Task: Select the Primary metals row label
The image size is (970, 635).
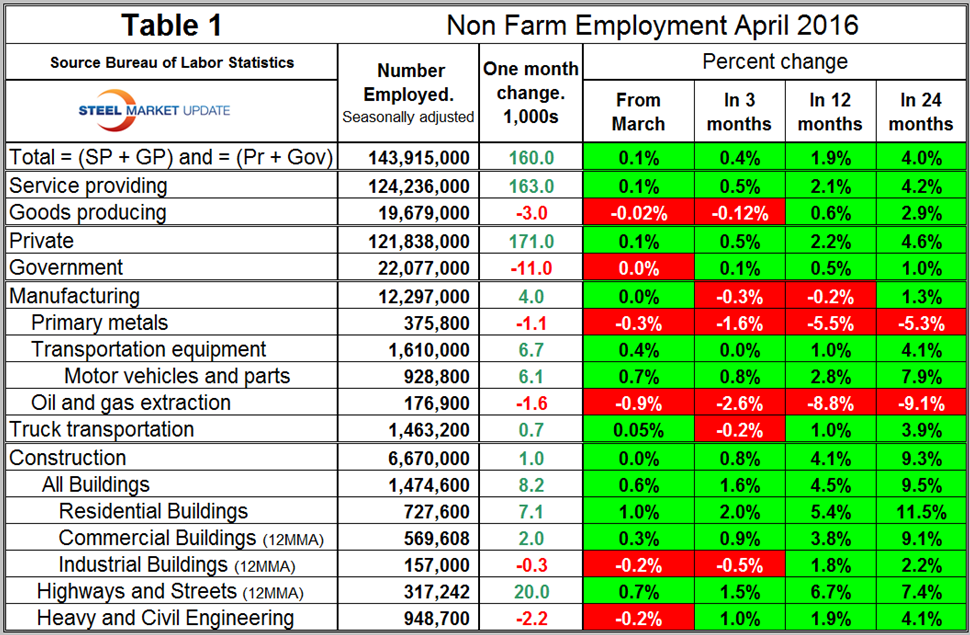Action: coord(100,322)
